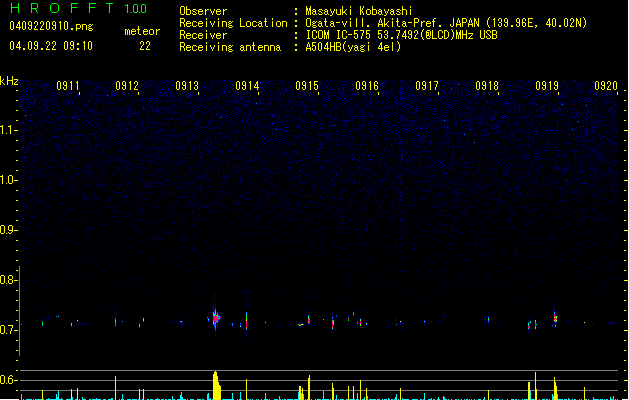Click the date stamp 04.09.22 09:10
629x400 pixels.
[x=51, y=46]
